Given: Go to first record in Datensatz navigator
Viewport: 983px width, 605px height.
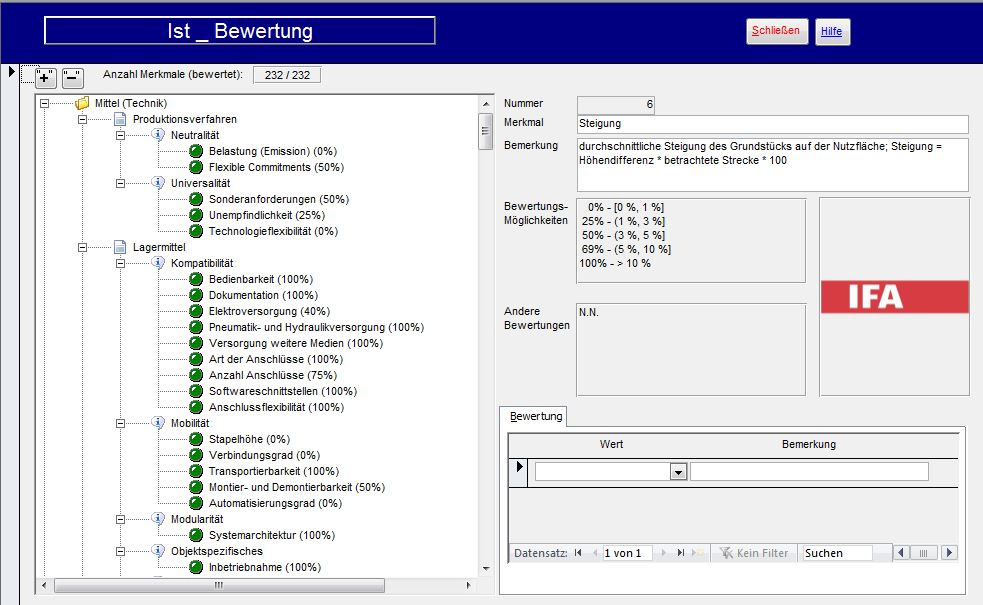Looking at the screenshot, I should 578,553.
